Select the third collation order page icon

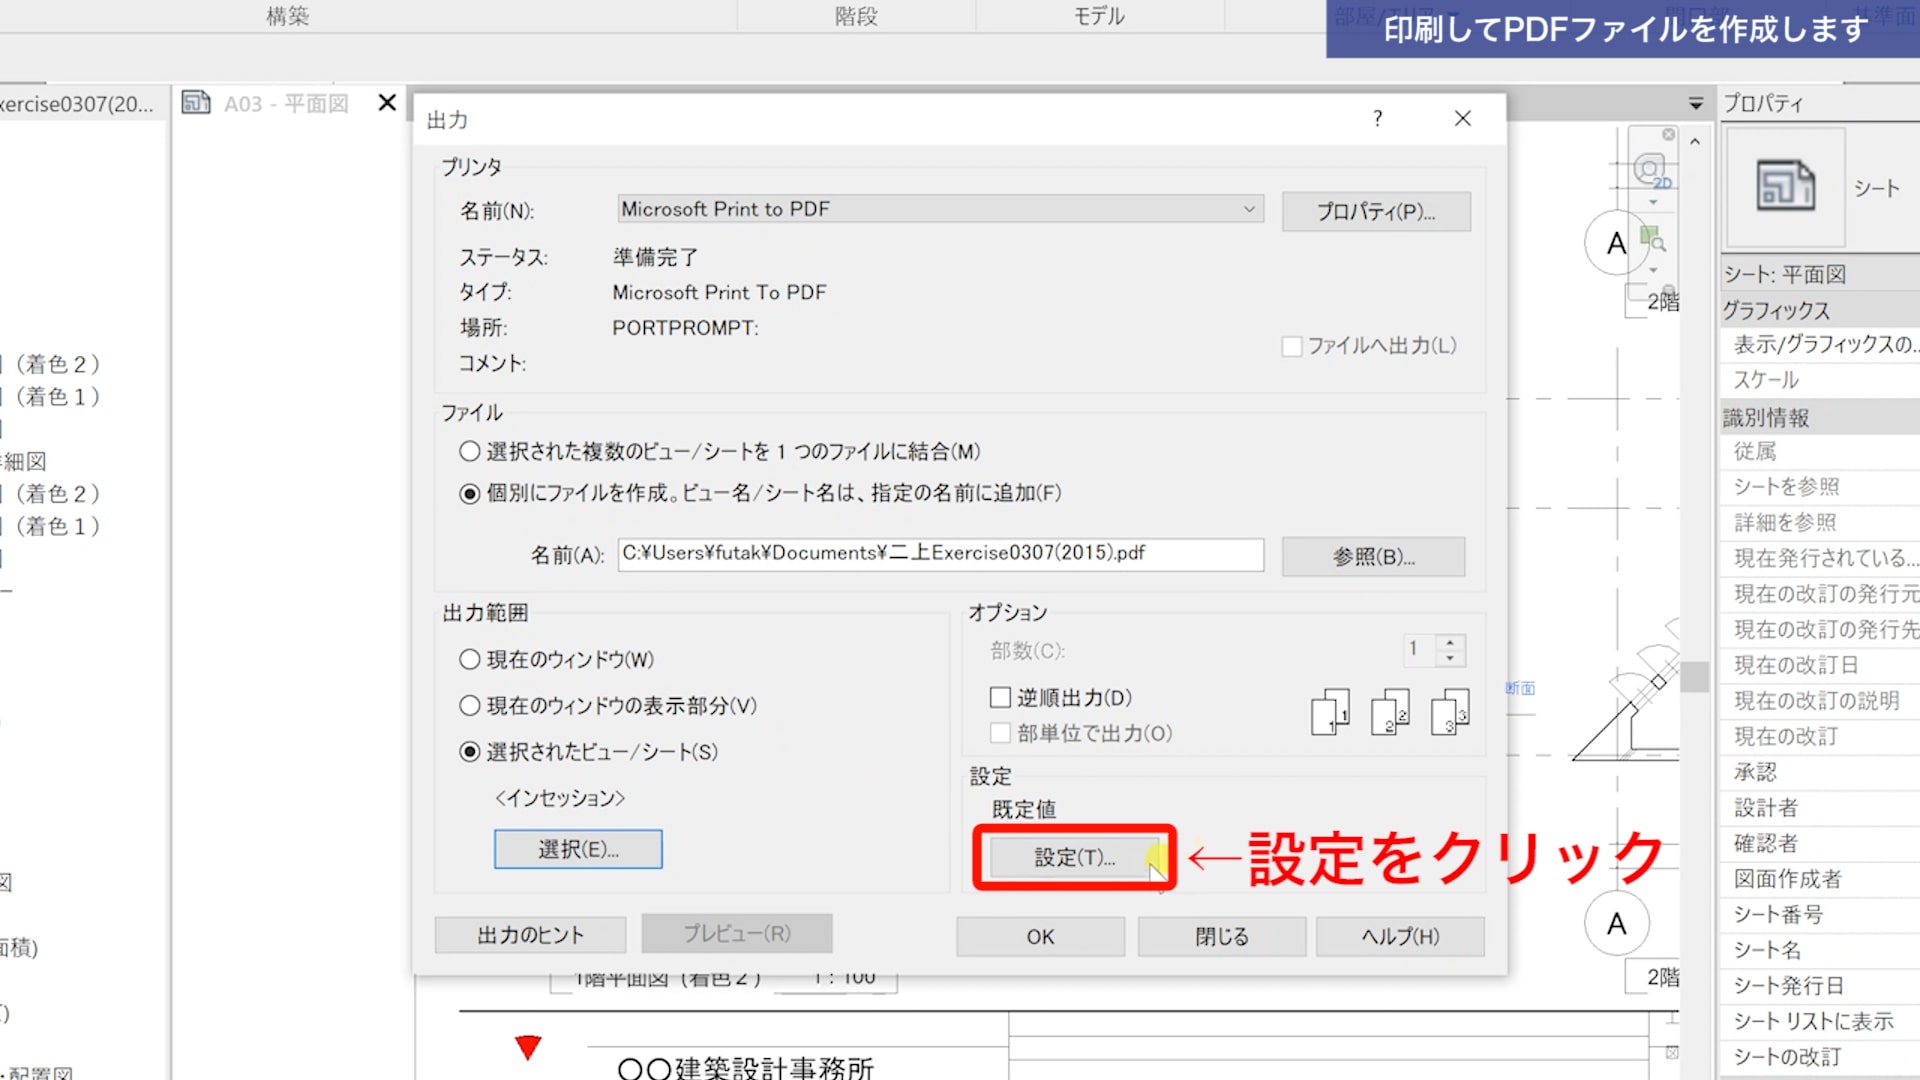1450,713
